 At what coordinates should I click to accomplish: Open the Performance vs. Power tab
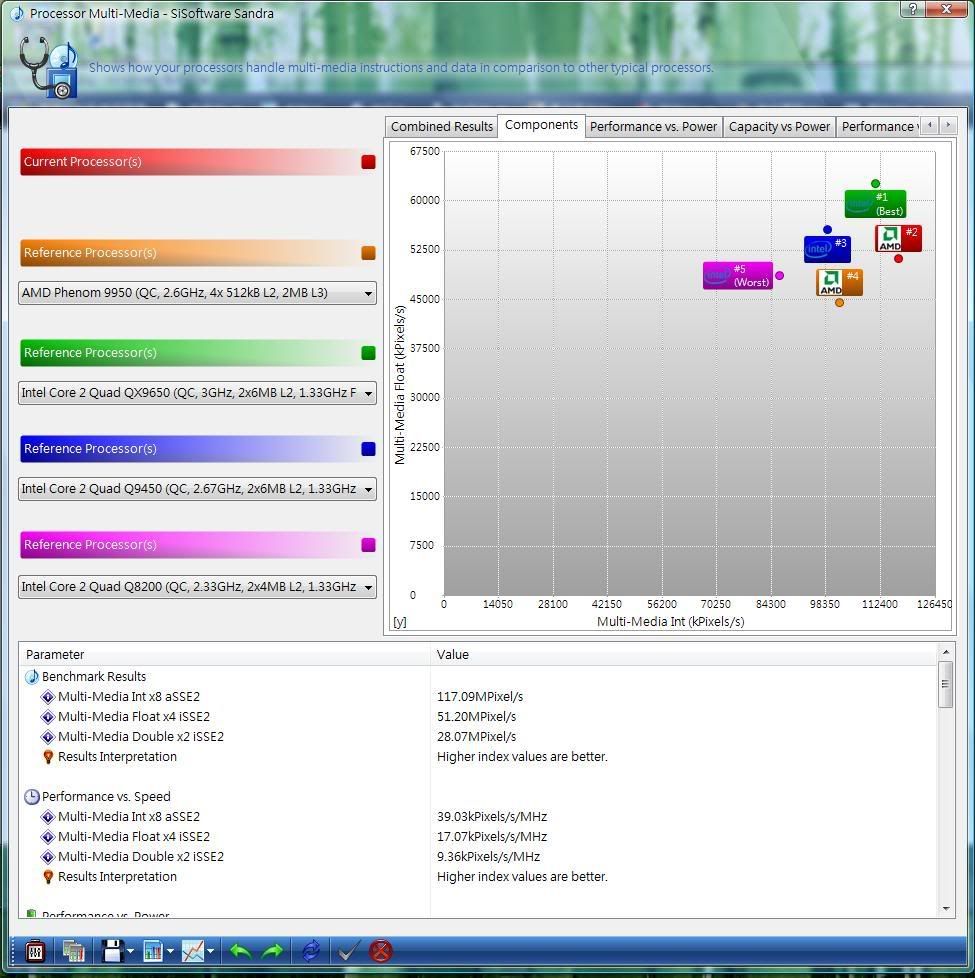653,127
